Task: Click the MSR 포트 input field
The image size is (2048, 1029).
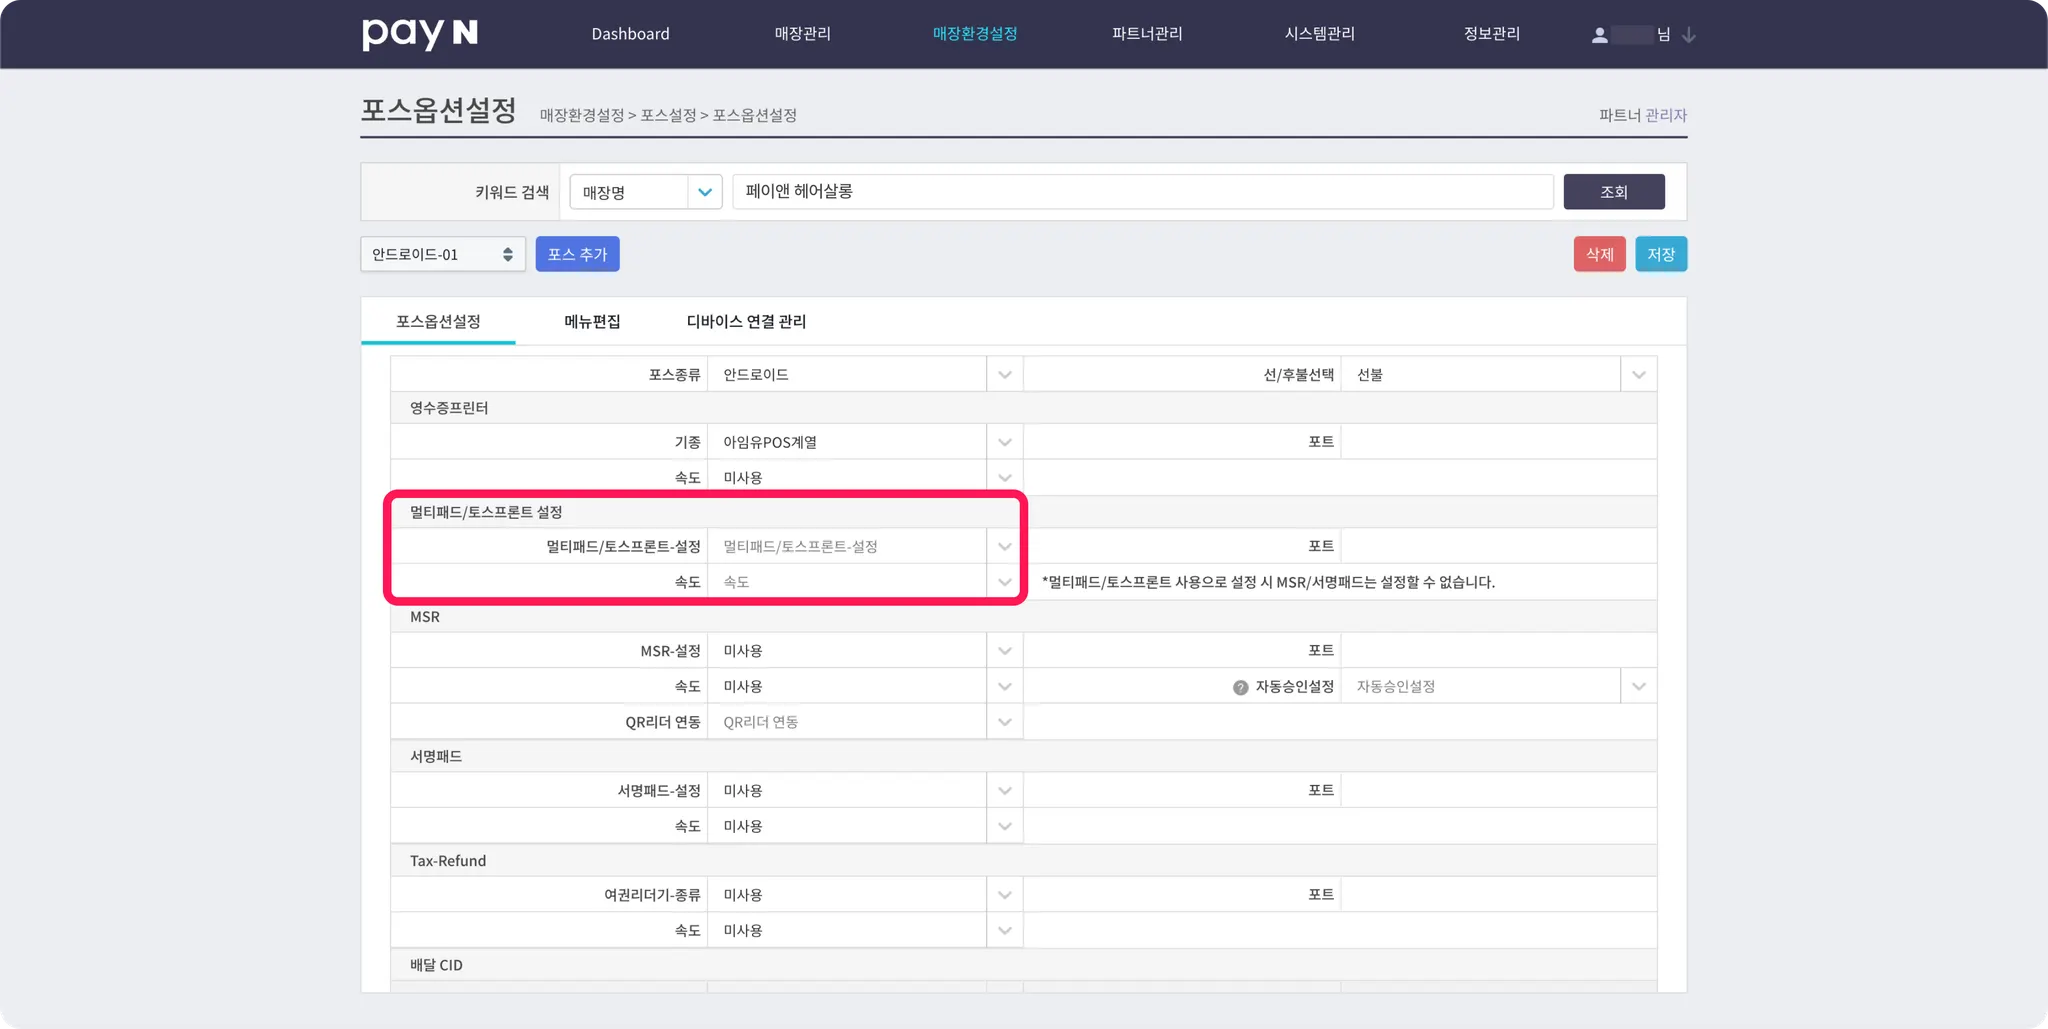Action: 1498,651
